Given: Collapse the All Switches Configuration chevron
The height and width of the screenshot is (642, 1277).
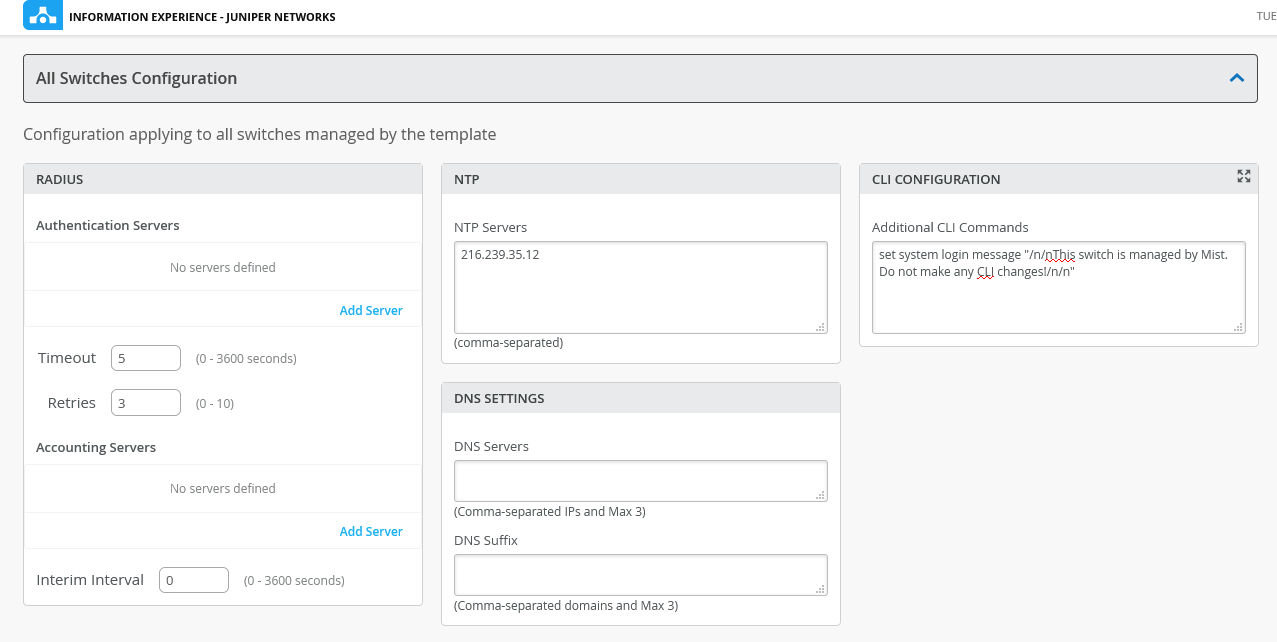Looking at the screenshot, I should coord(1237,78).
